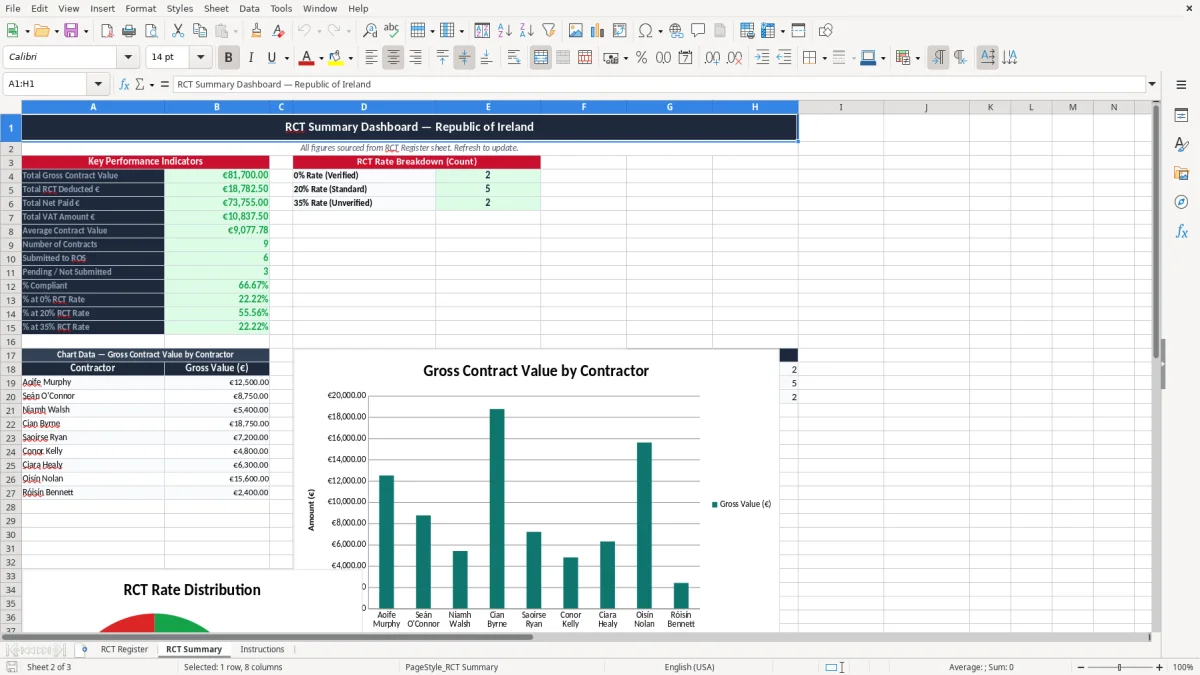This screenshot has width=1200, height=675.
Task: Click the Insert Special Character omega icon
Action: 645,31
